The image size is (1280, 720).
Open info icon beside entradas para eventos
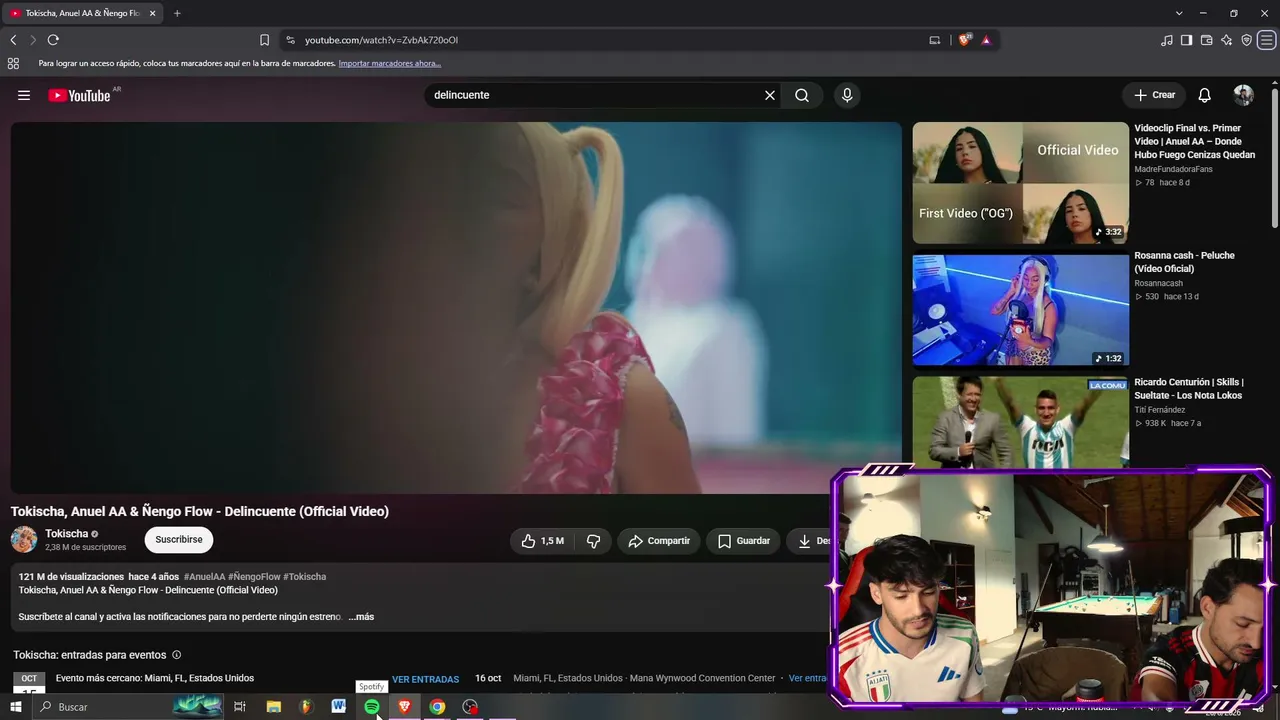tap(177, 655)
